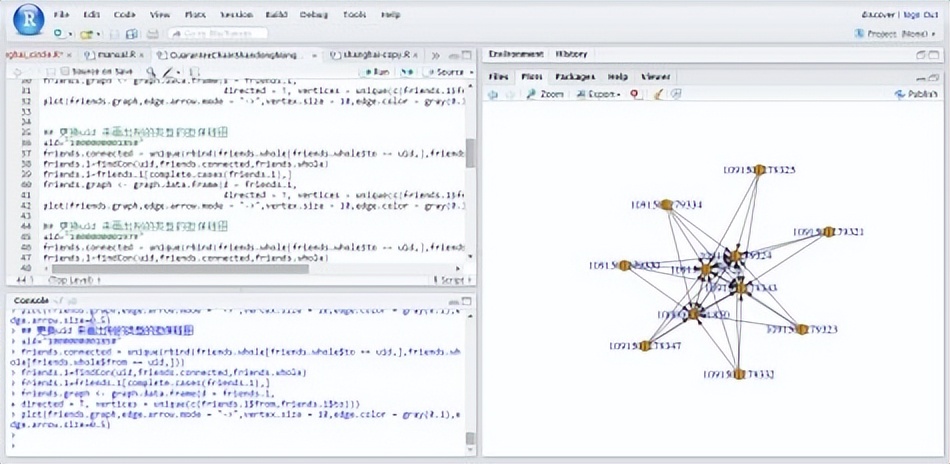The height and width of the screenshot is (464, 950).
Task: Open the Debug menu
Action: (x=313, y=15)
